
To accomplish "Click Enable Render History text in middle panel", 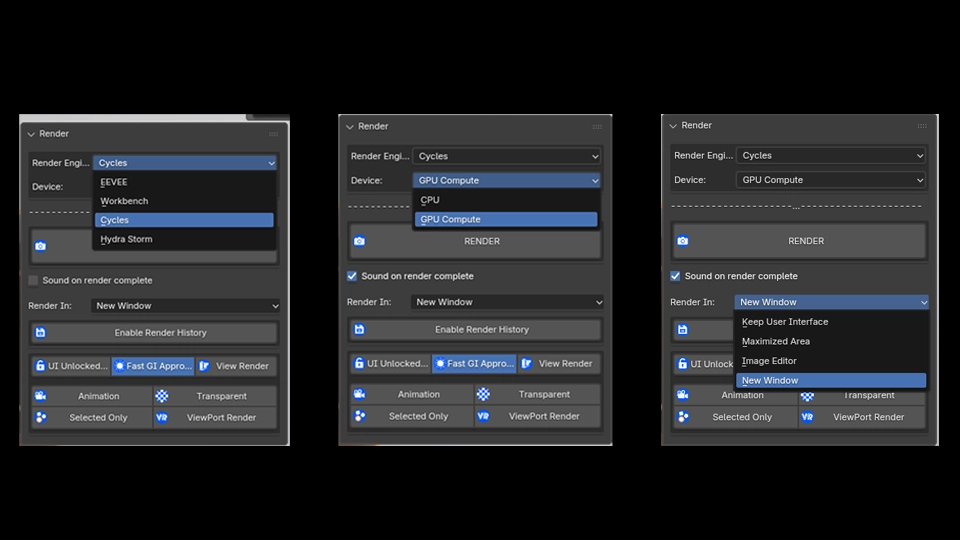I will point(482,329).
